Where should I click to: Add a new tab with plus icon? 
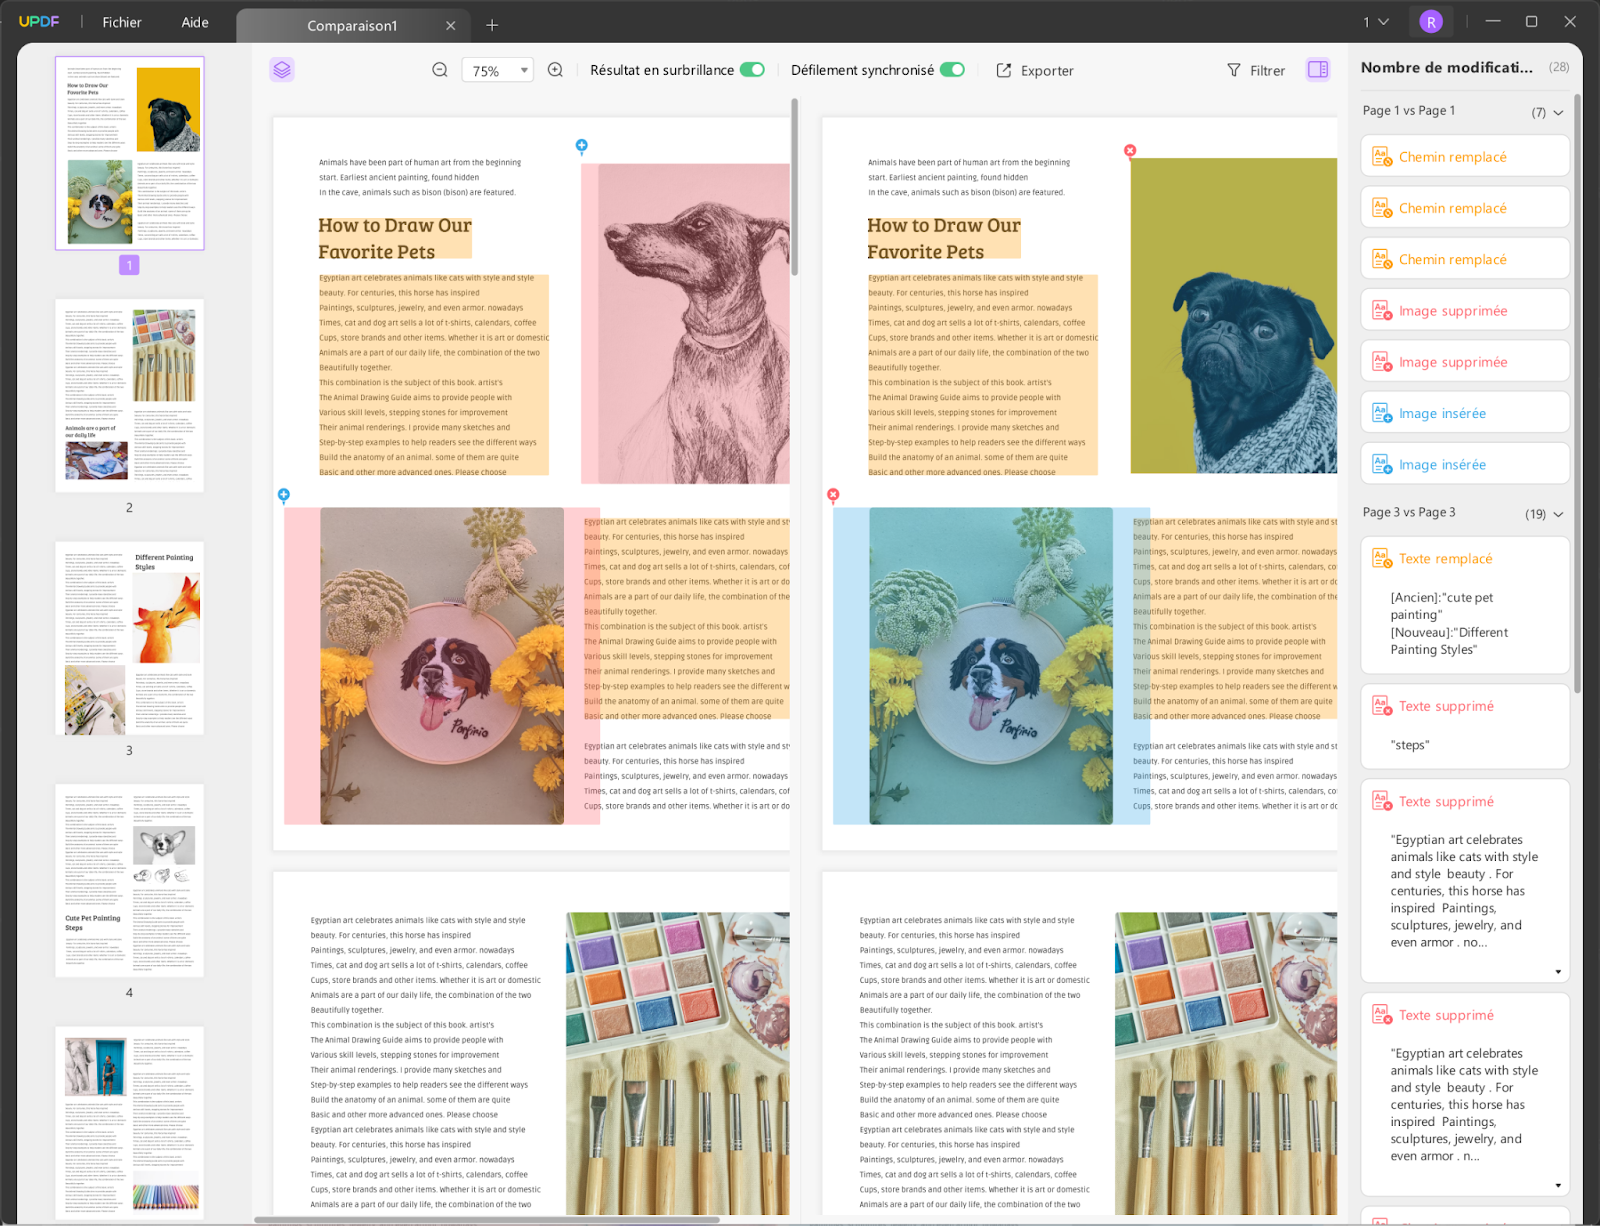pyautogui.click(x=492, y=25)
